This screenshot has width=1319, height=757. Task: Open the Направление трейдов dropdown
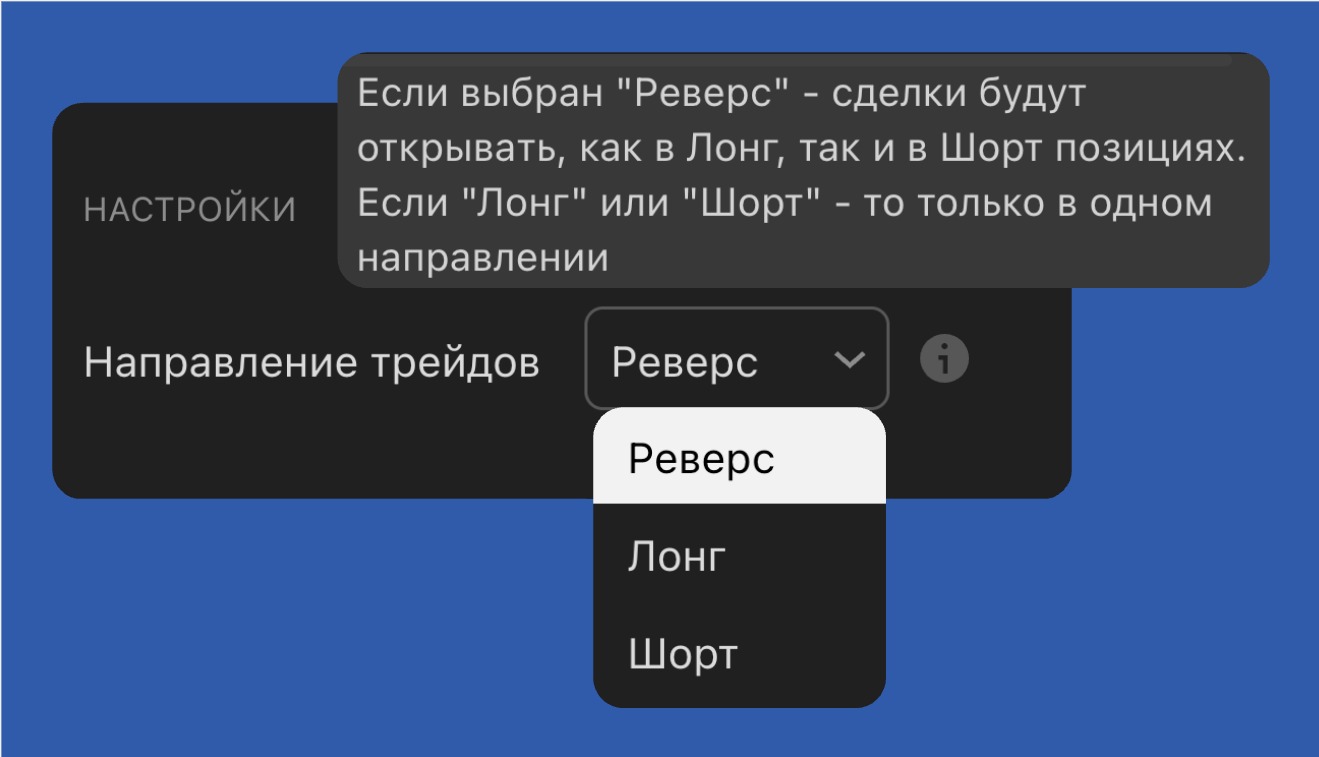[x=735, y=359]
